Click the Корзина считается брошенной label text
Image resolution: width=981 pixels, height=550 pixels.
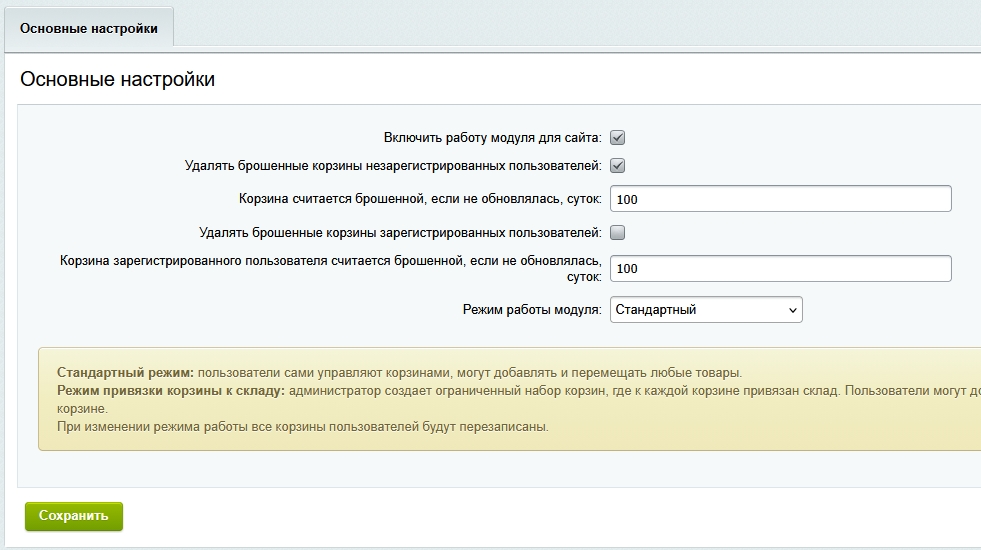(x=420, y=199)
